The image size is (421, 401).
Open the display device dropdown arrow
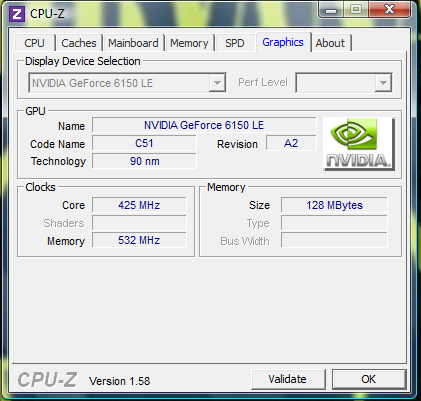(x=217, y=83)
